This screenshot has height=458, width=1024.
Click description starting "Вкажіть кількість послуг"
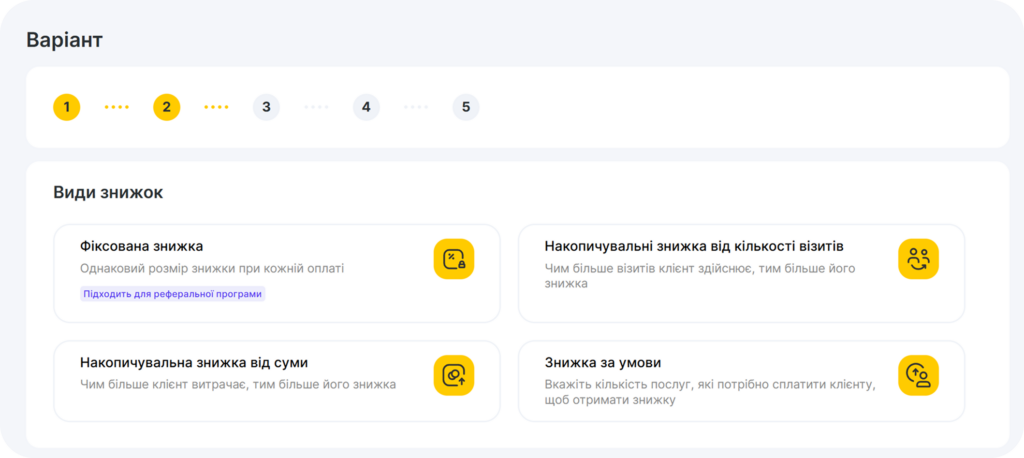point(709,392)
